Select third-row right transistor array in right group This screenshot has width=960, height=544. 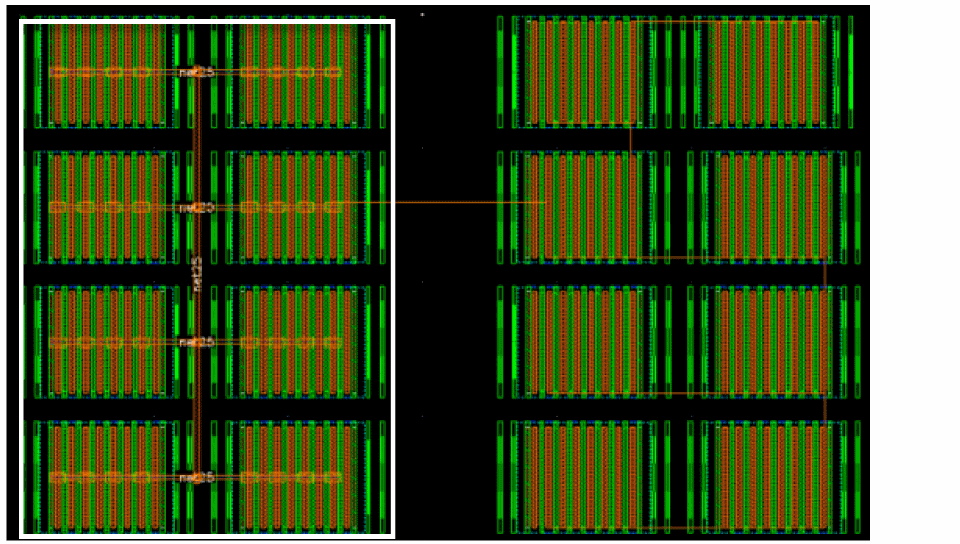[774, 341]
